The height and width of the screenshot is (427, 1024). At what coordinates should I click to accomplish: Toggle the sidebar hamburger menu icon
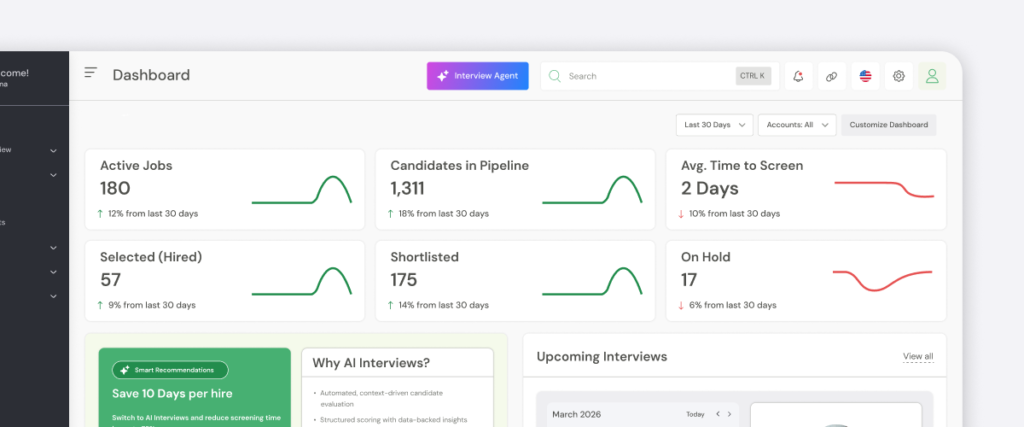91,73
